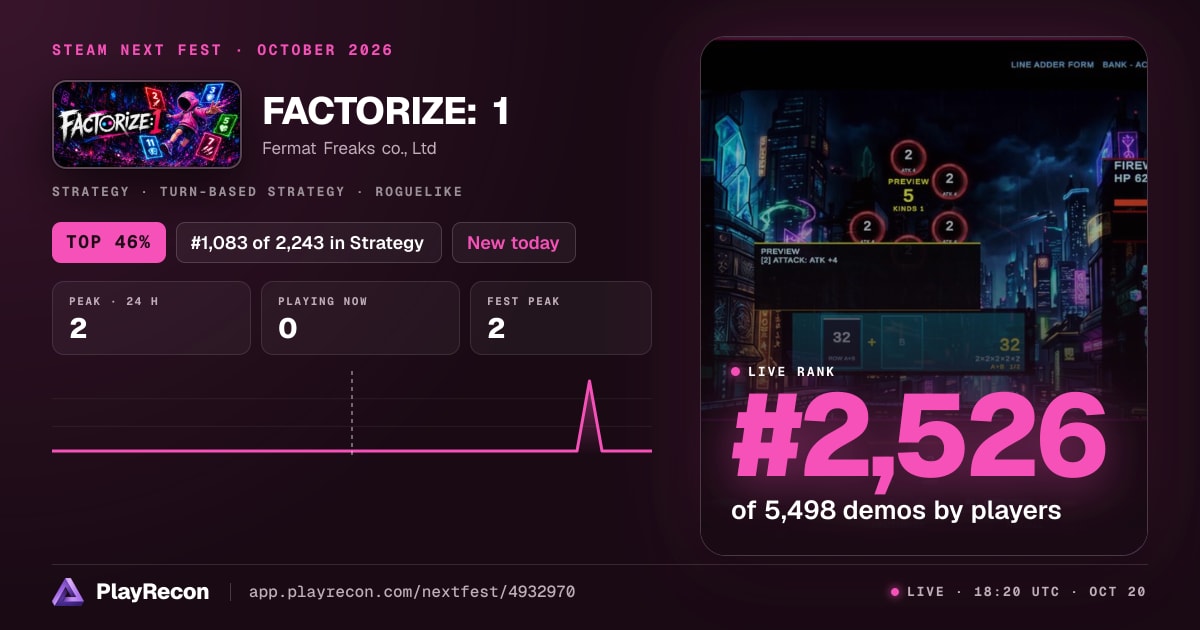Click the large #2,526 live rank number

[x=919, y=437]
